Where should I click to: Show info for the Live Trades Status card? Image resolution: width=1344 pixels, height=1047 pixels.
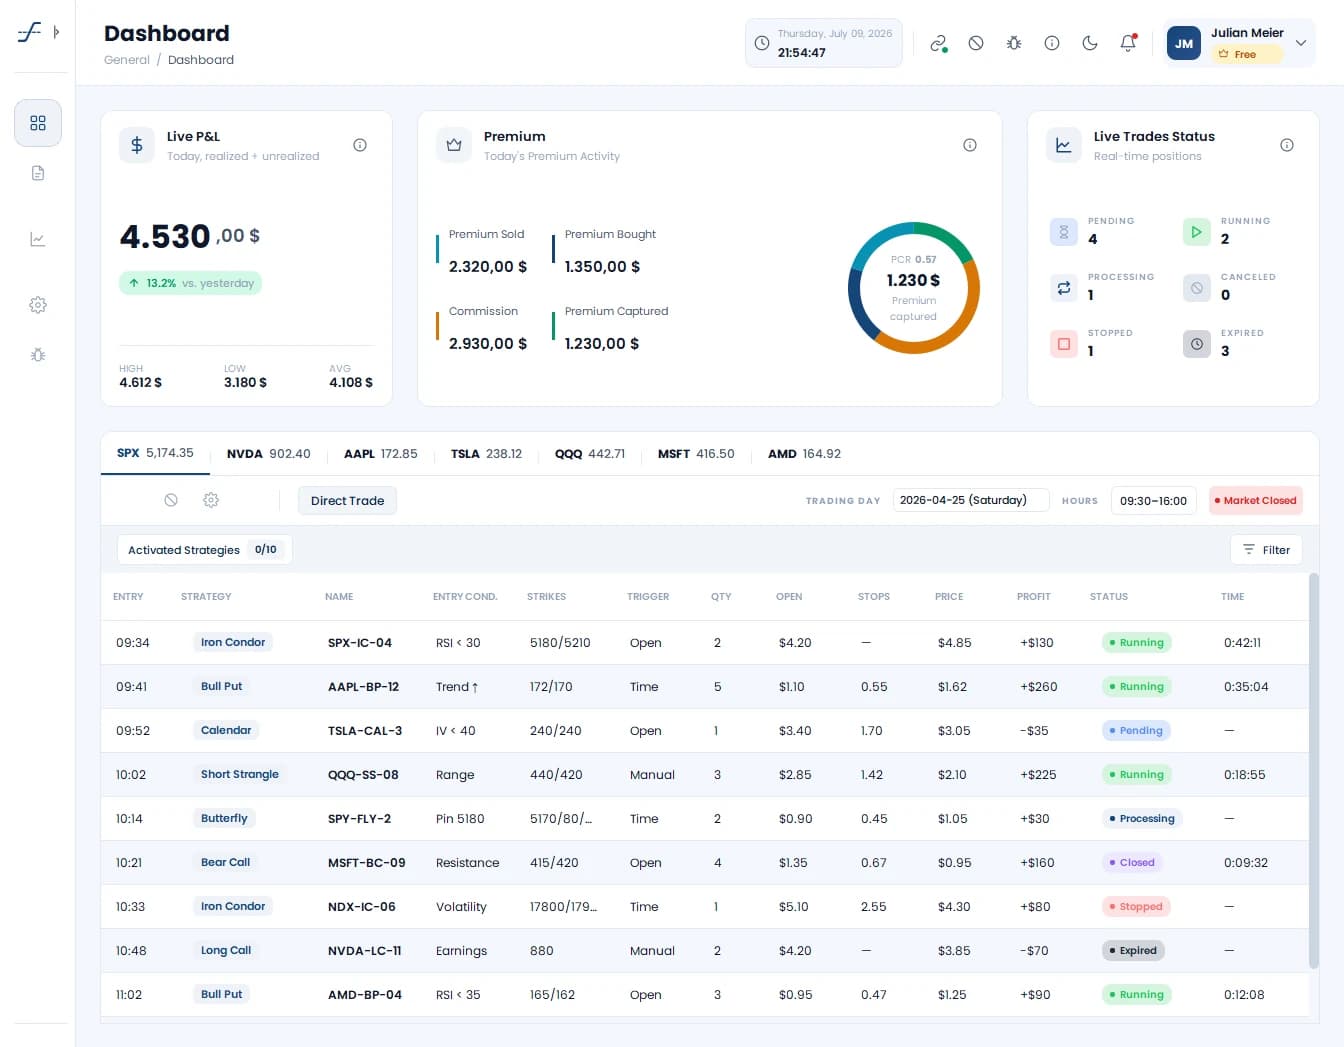(1287, 145)
